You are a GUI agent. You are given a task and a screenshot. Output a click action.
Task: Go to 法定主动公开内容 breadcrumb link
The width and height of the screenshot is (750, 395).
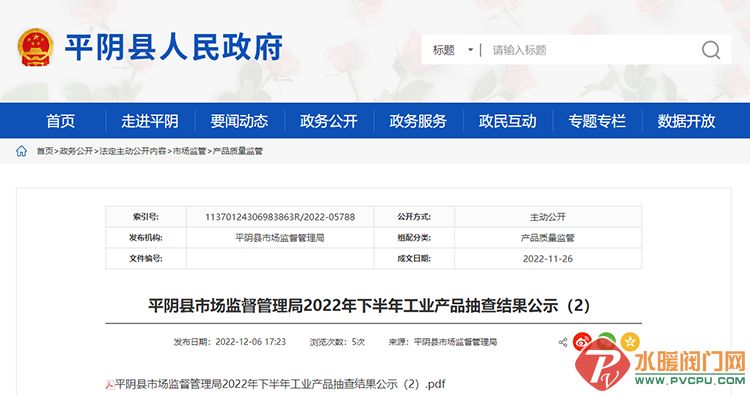[x=132, y=151]
